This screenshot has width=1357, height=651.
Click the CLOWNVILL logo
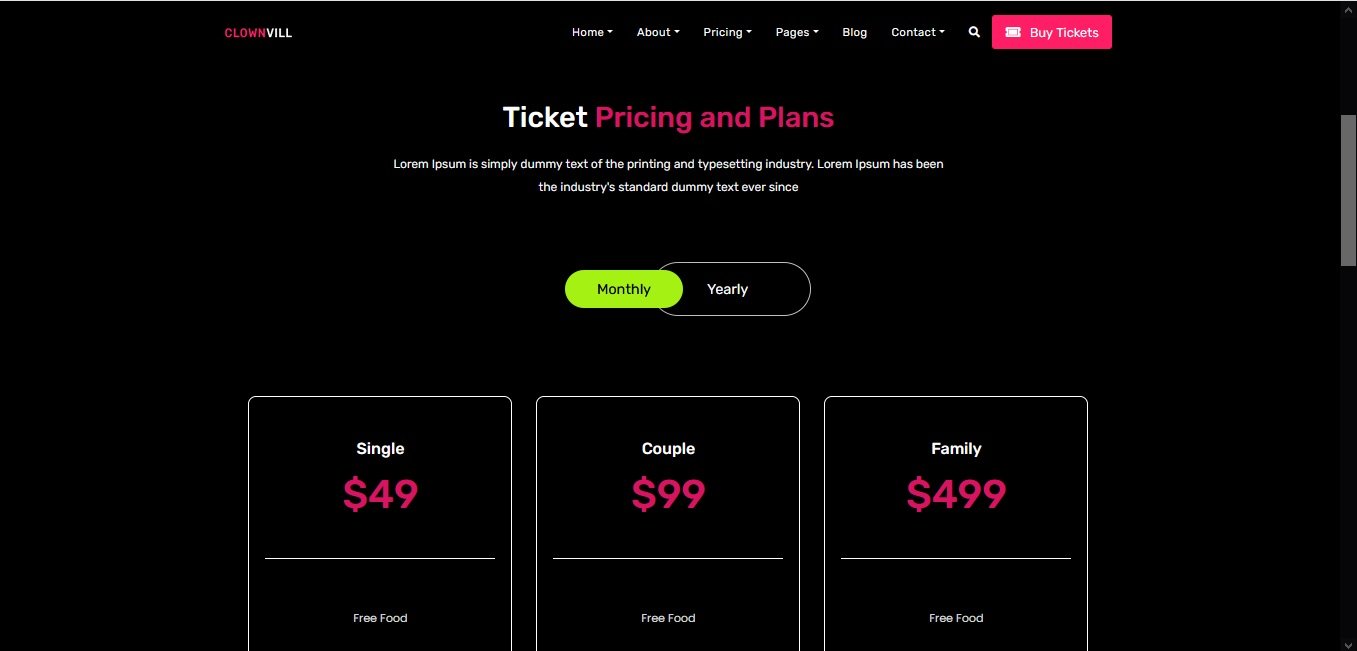258,33
